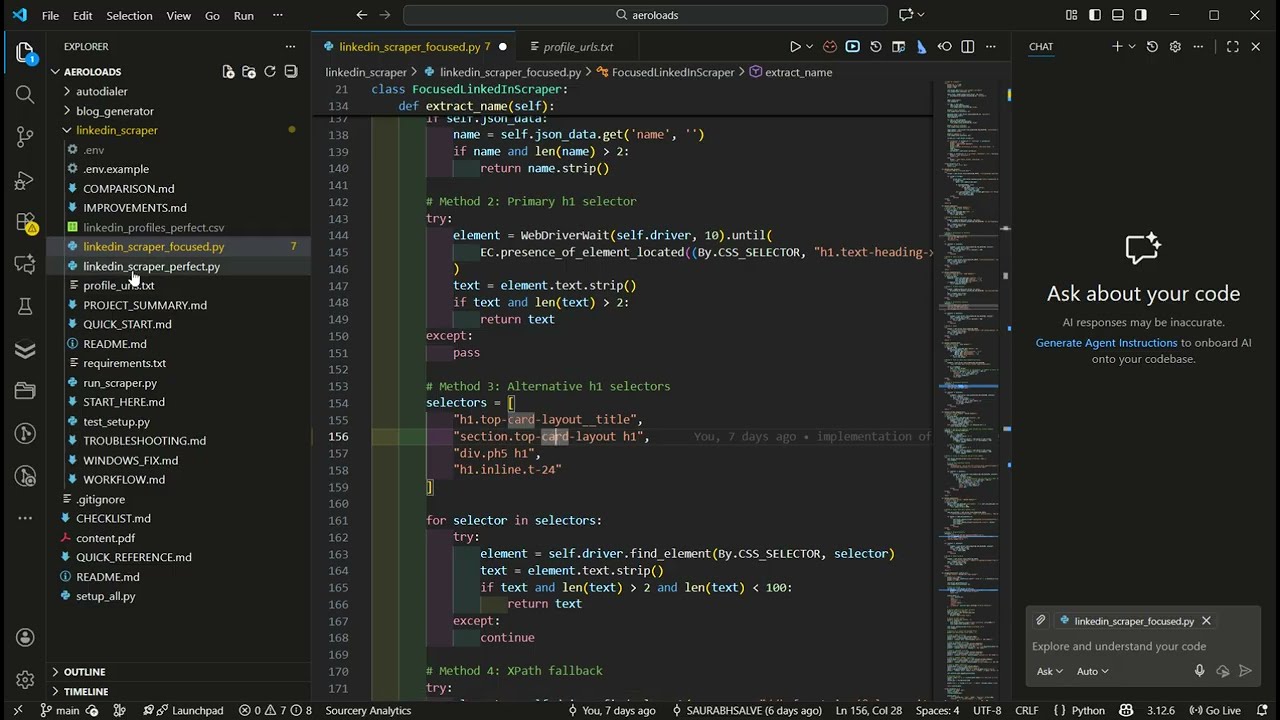1280x720 pixels.
Task: Click the errors and warnings counter
Action: pos(275,711)
